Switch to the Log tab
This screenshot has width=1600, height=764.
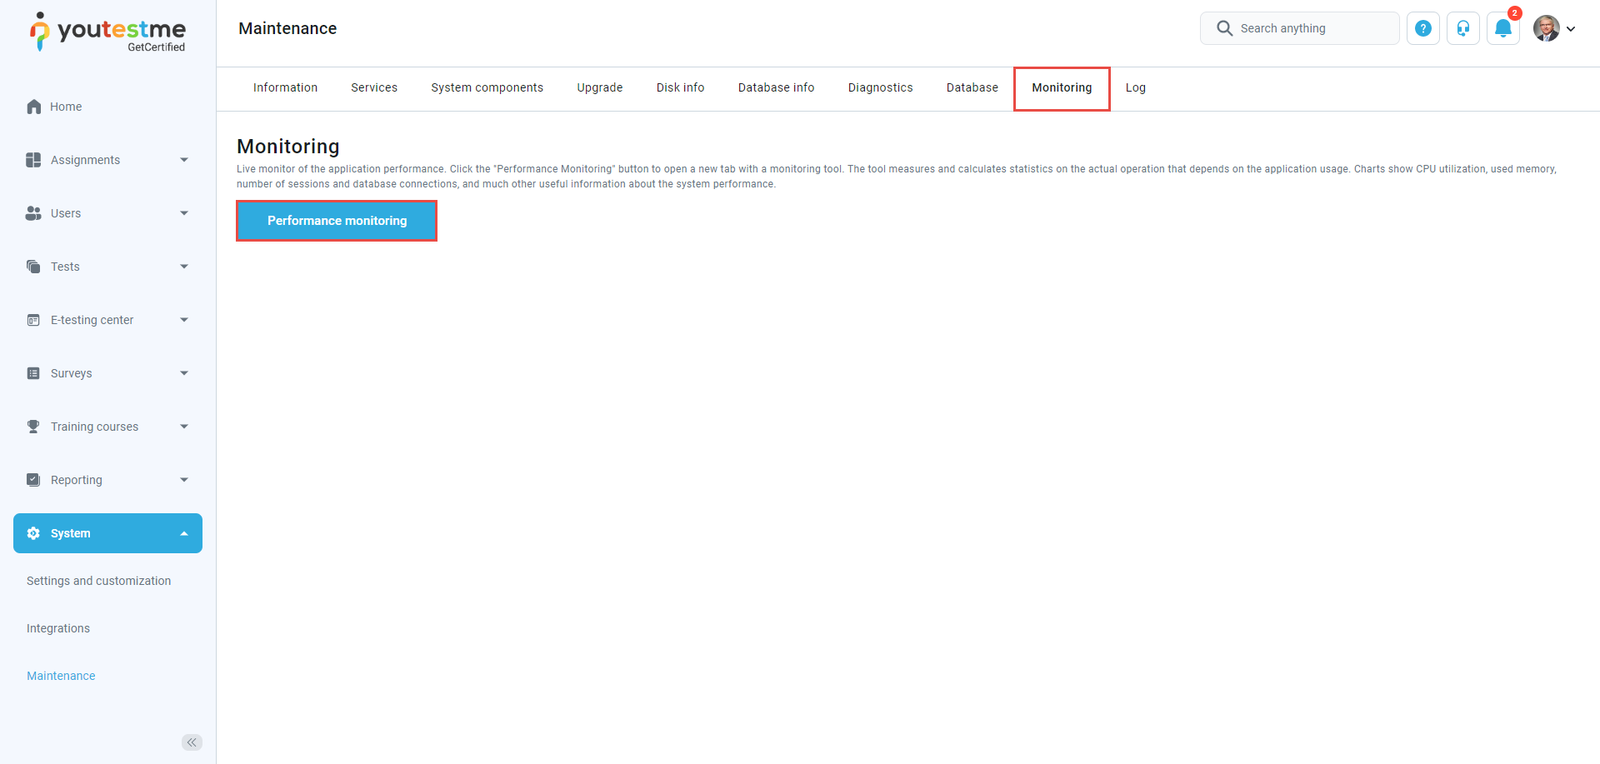coord(1135,88)
